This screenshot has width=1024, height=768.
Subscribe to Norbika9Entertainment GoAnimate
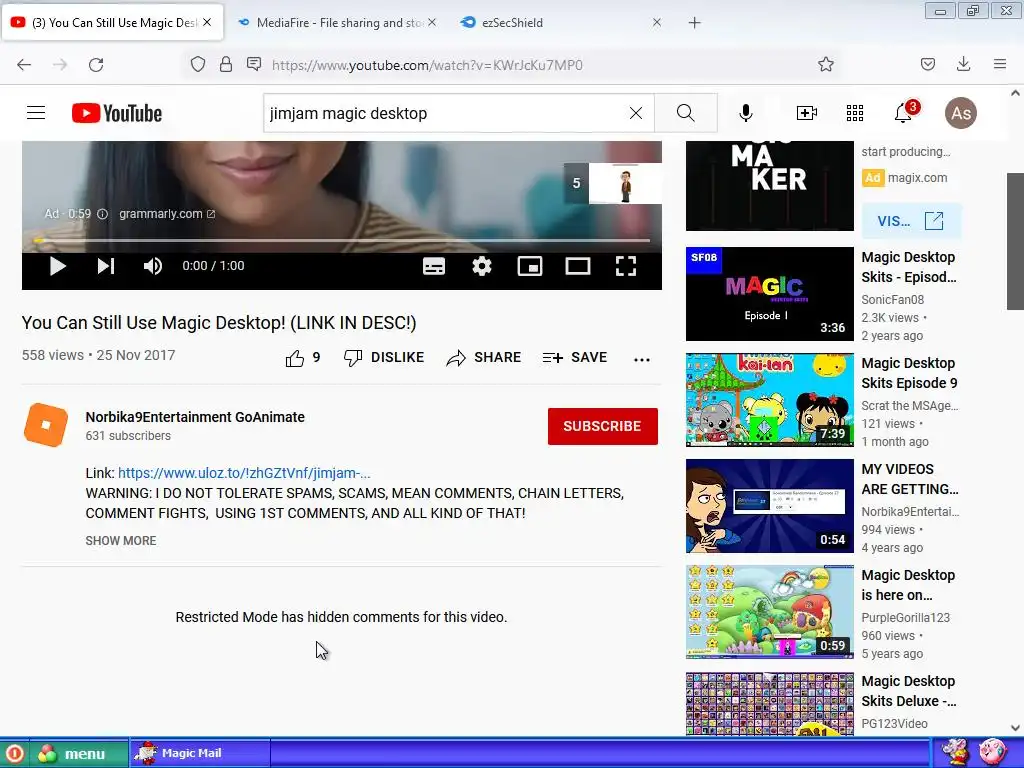tap(602, 426)
